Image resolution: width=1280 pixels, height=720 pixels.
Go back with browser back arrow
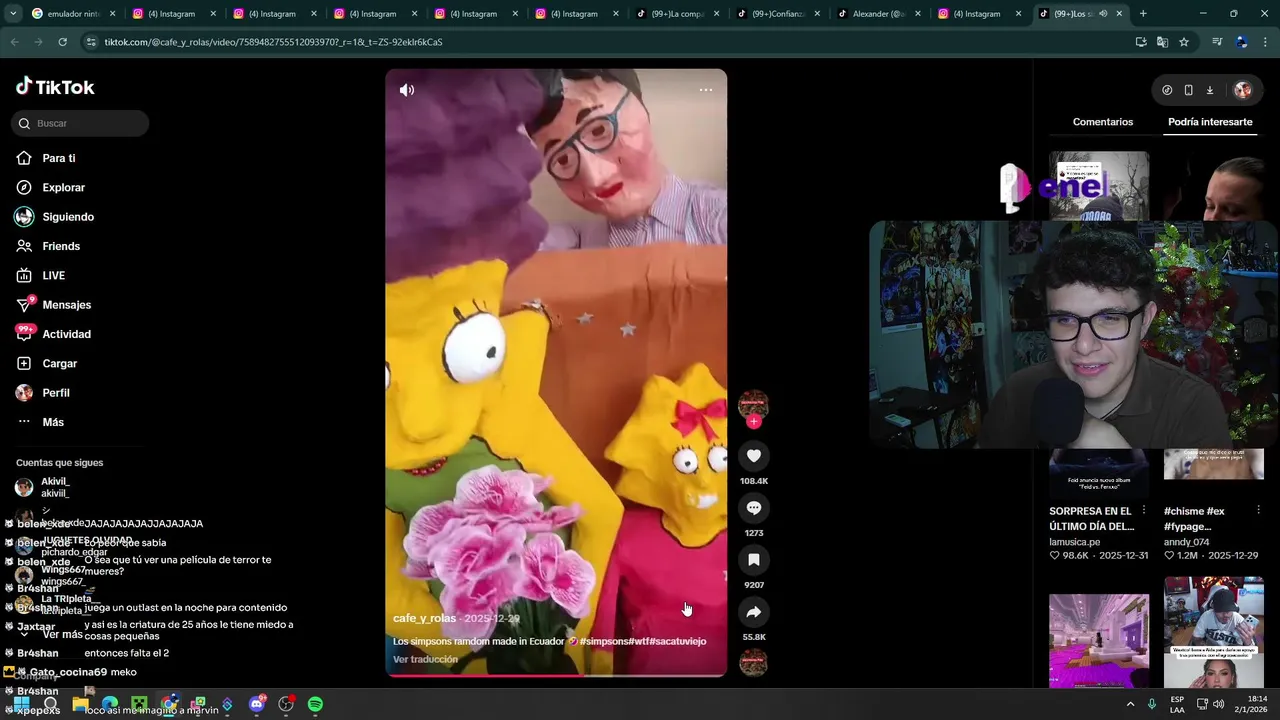tap(15, 42)
